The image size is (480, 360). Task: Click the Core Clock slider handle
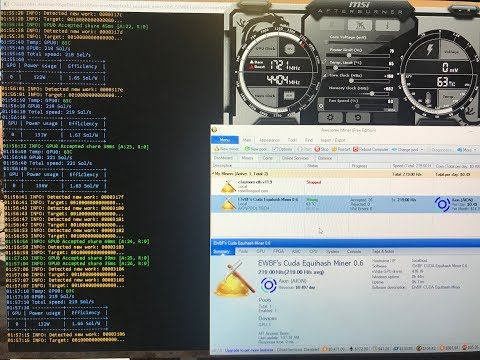coord(351,80)
